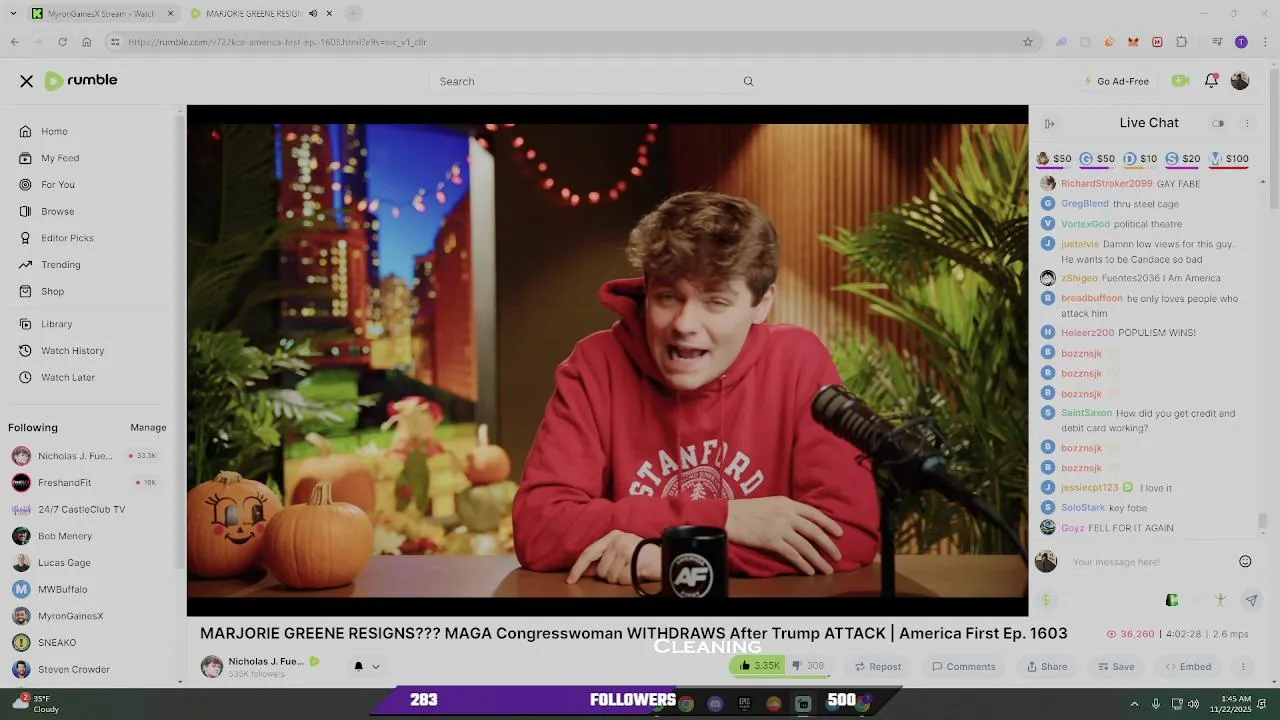Mute the audio icon on Marjorie Greene tab
The image size is (1280, 720).
coord(312,14)
